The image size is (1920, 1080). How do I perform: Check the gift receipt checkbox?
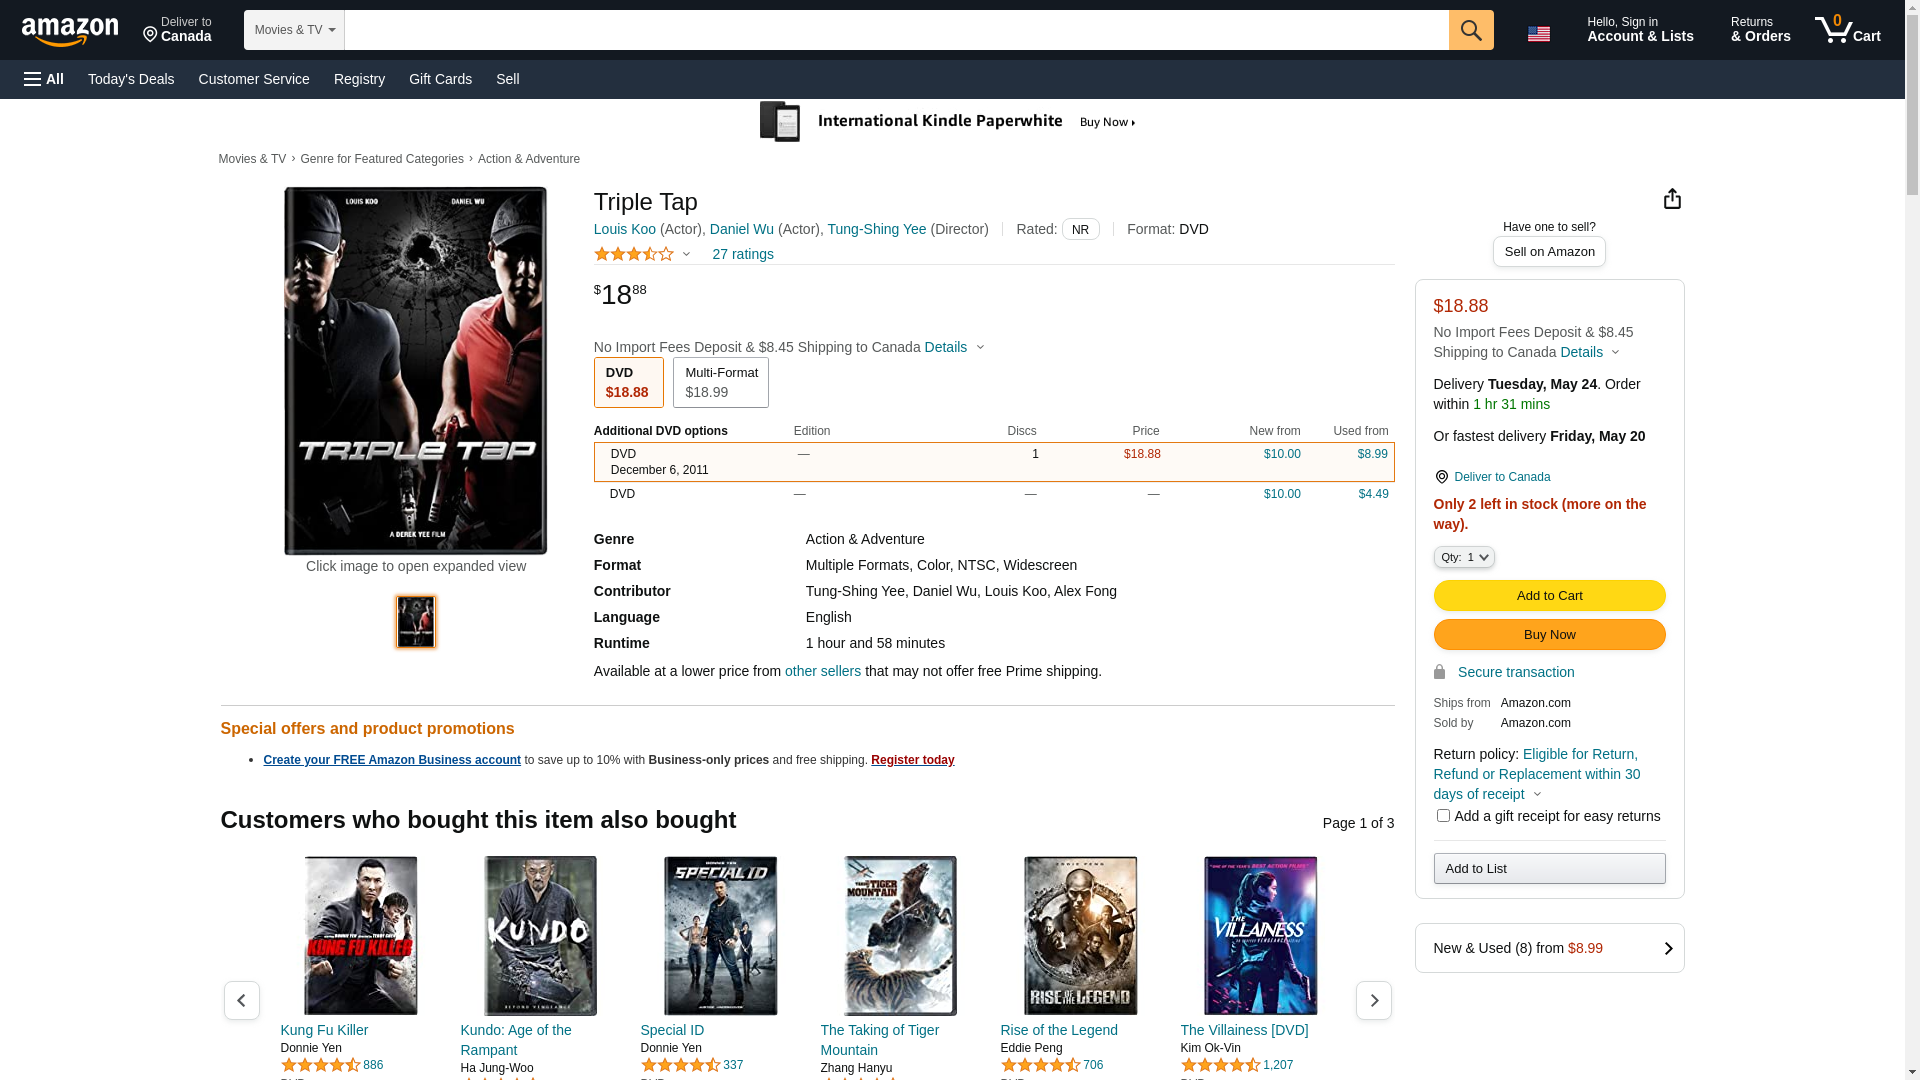point(1443,816)
